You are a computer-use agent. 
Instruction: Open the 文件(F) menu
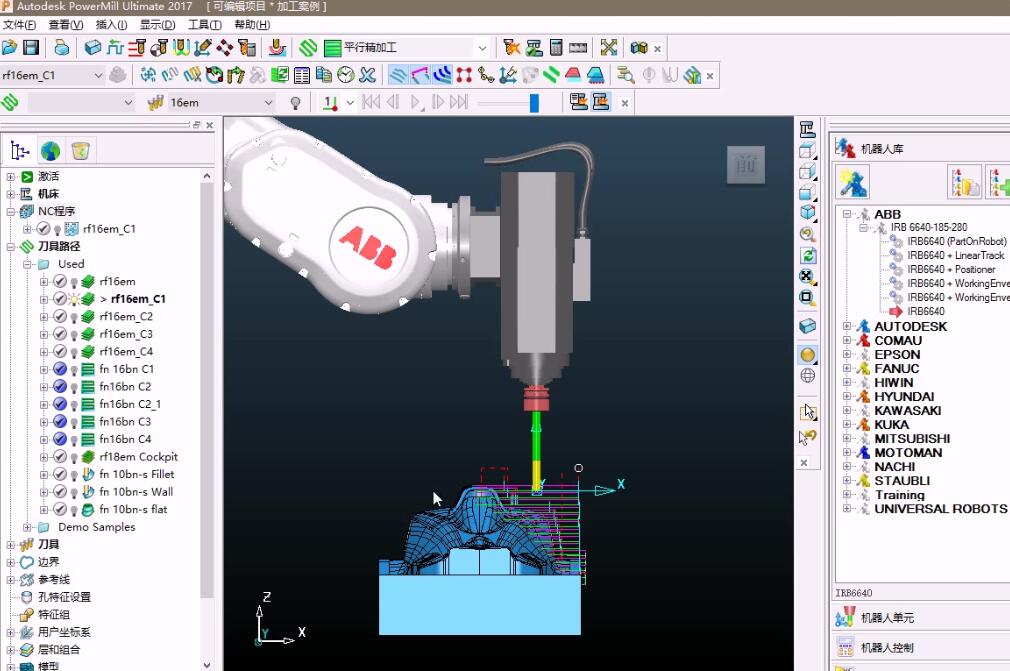pyautogui.click(x=20, y=24)
